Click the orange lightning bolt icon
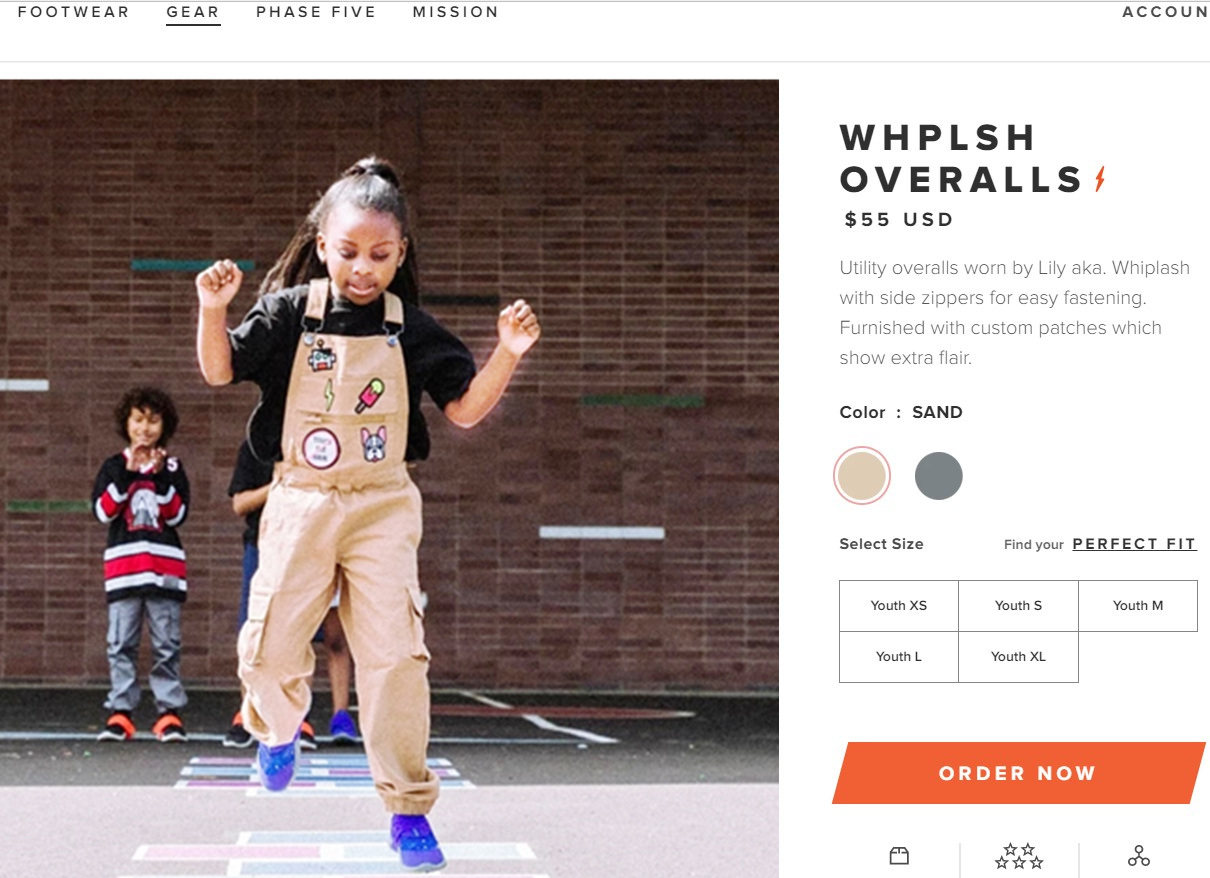 (x=1100, y=179)
